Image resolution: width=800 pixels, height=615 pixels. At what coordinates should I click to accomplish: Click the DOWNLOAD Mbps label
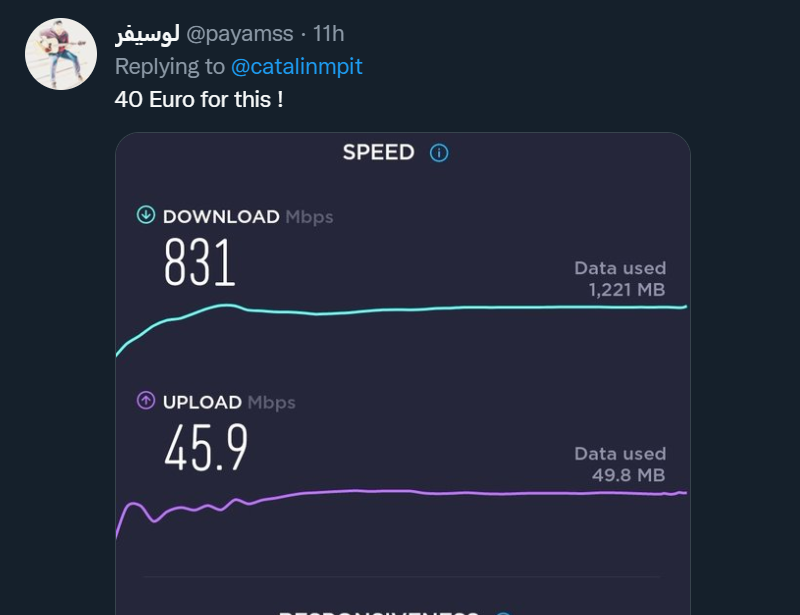(248, 217)
